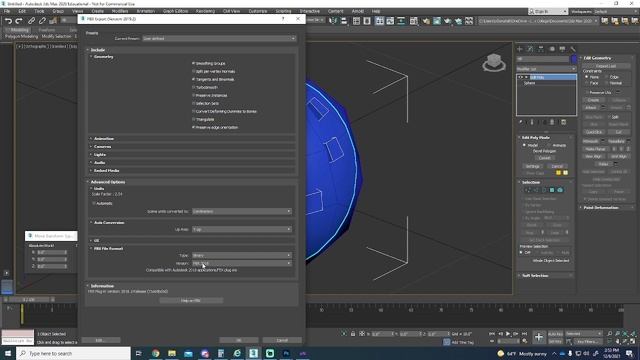This screenshot has height=360, width=640.
Task: Open Photoshop from the taskbar
Action: point(286,353)
